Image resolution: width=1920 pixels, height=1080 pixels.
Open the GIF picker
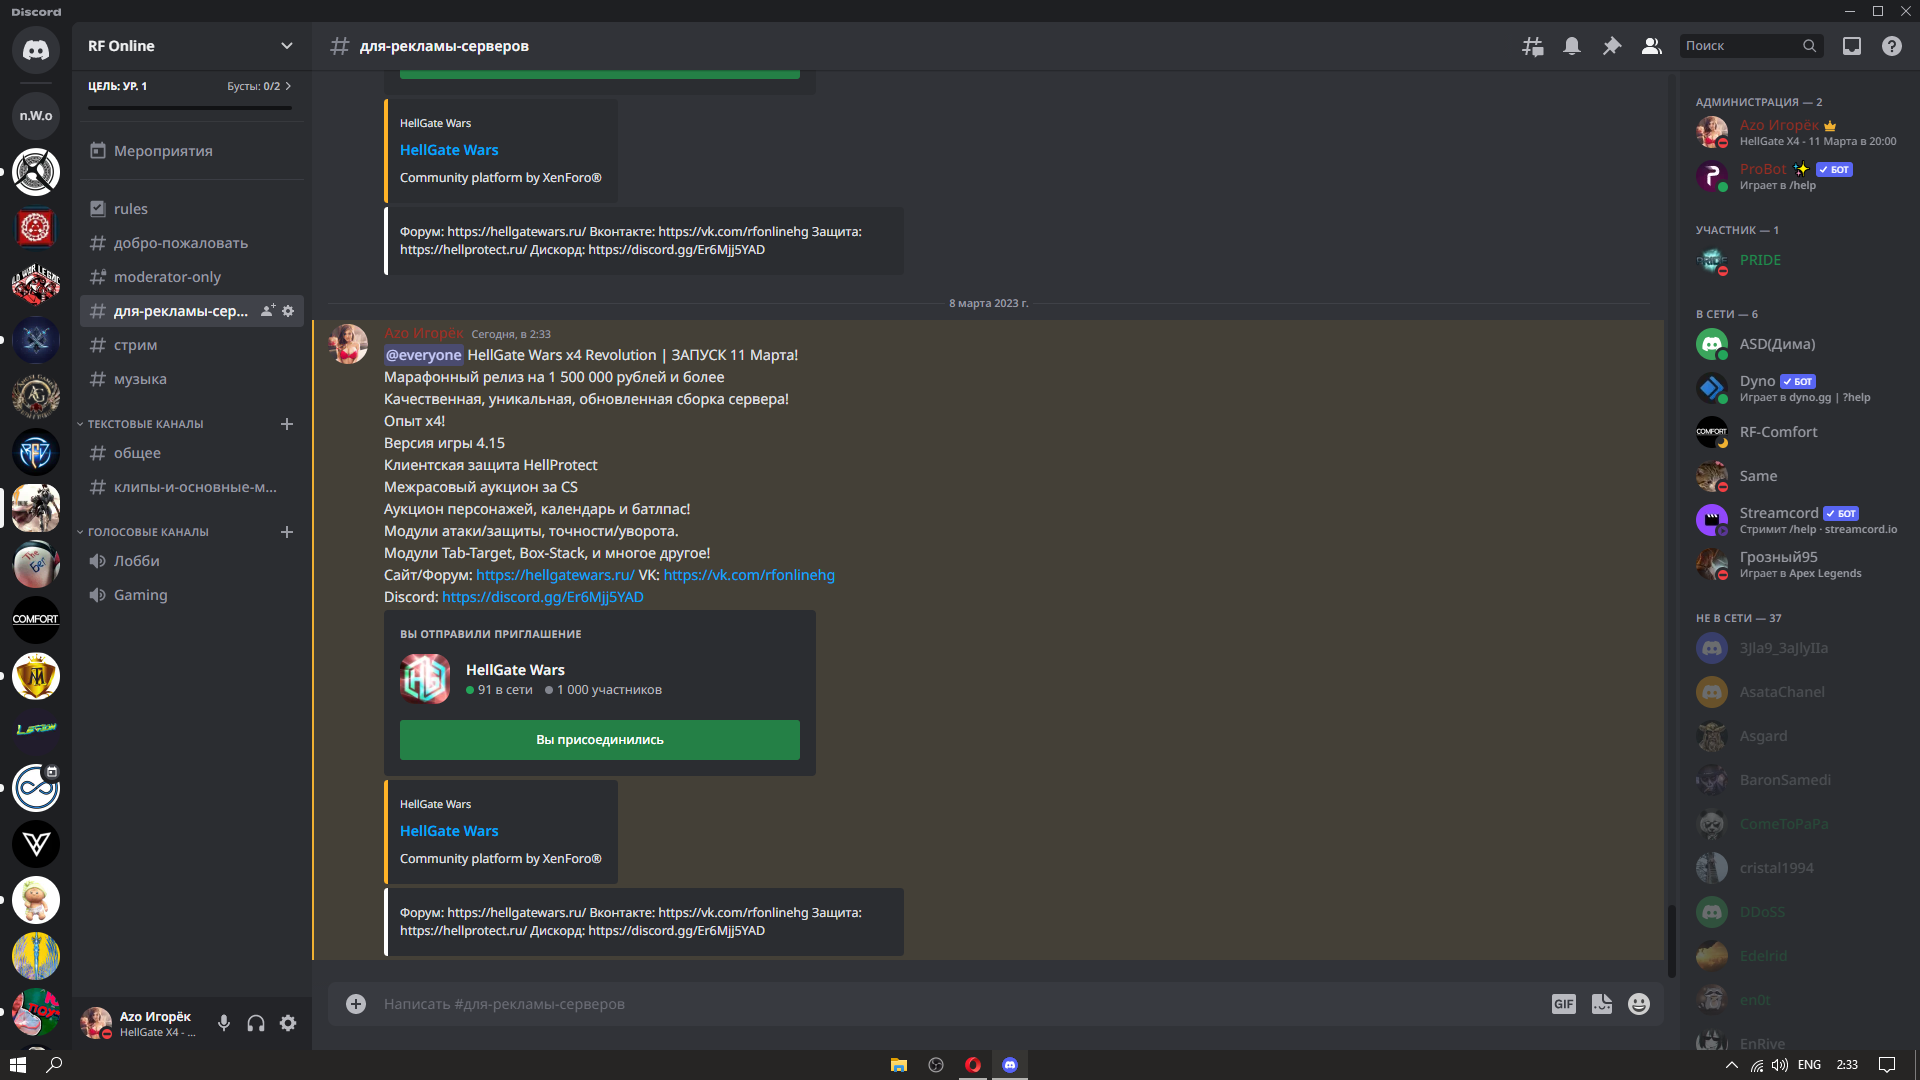coord(1564,1004)
